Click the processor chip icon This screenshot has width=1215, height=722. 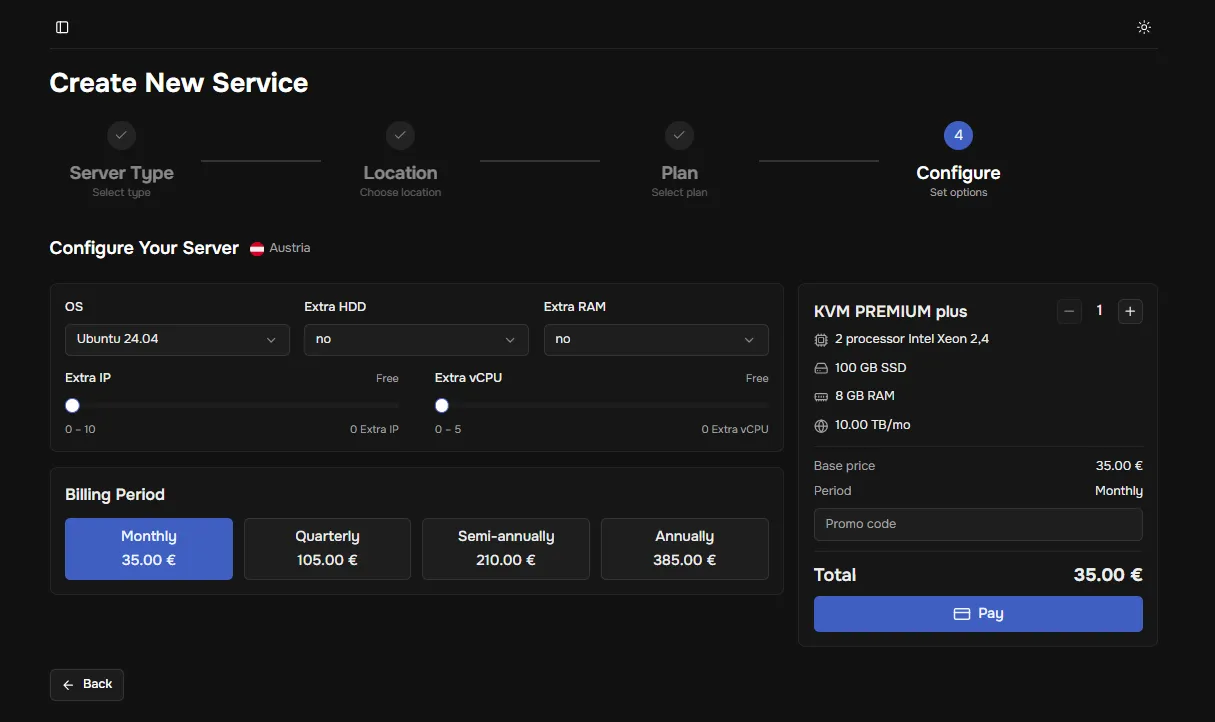coord(821,340)
